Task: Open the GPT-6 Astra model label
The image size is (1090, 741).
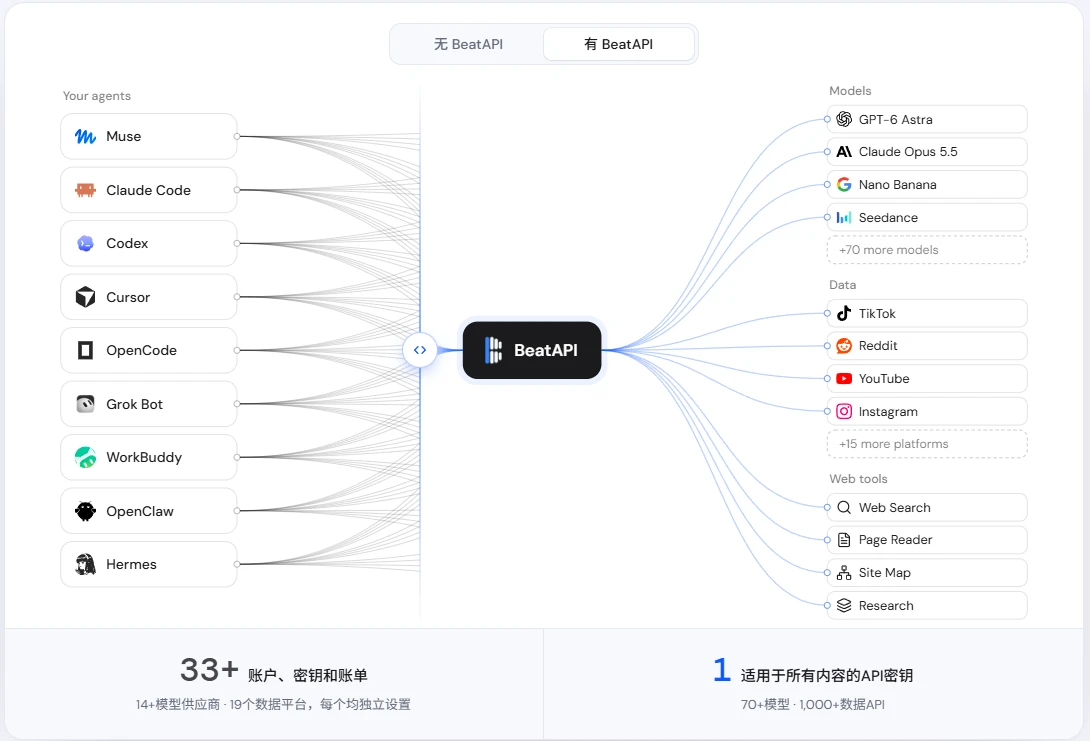Action: (895, 120)
